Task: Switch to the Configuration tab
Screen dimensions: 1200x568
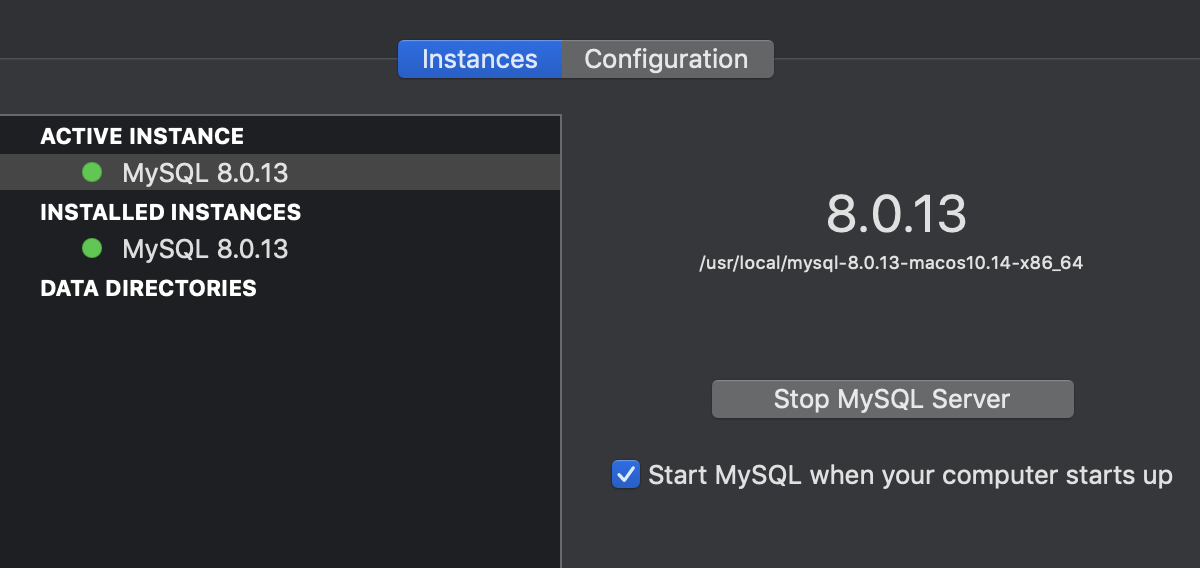Action: click(666, 59)
